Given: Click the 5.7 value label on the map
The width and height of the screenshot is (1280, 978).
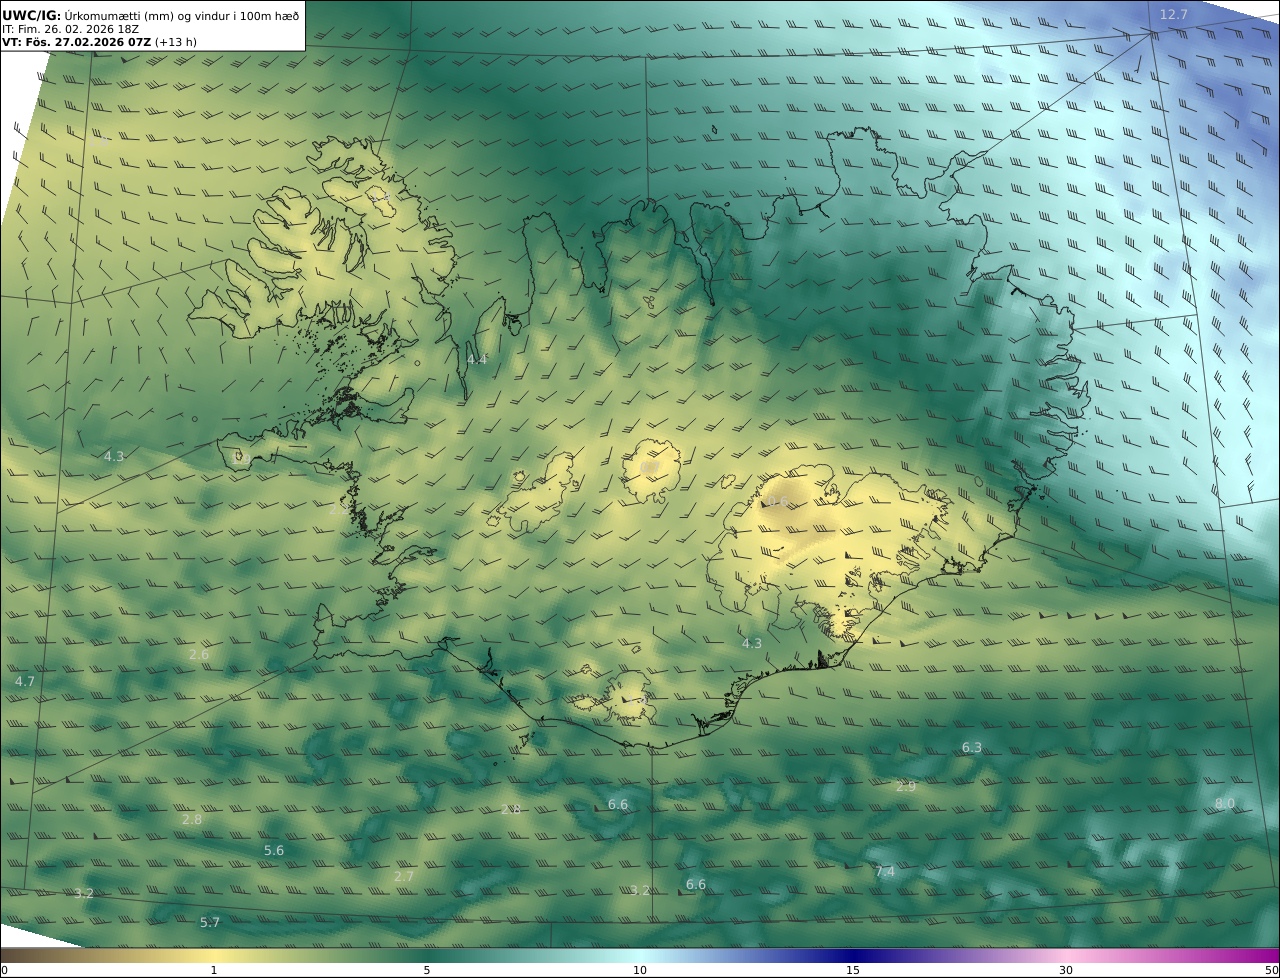Looking at the screenshot, I should [210, 923].
